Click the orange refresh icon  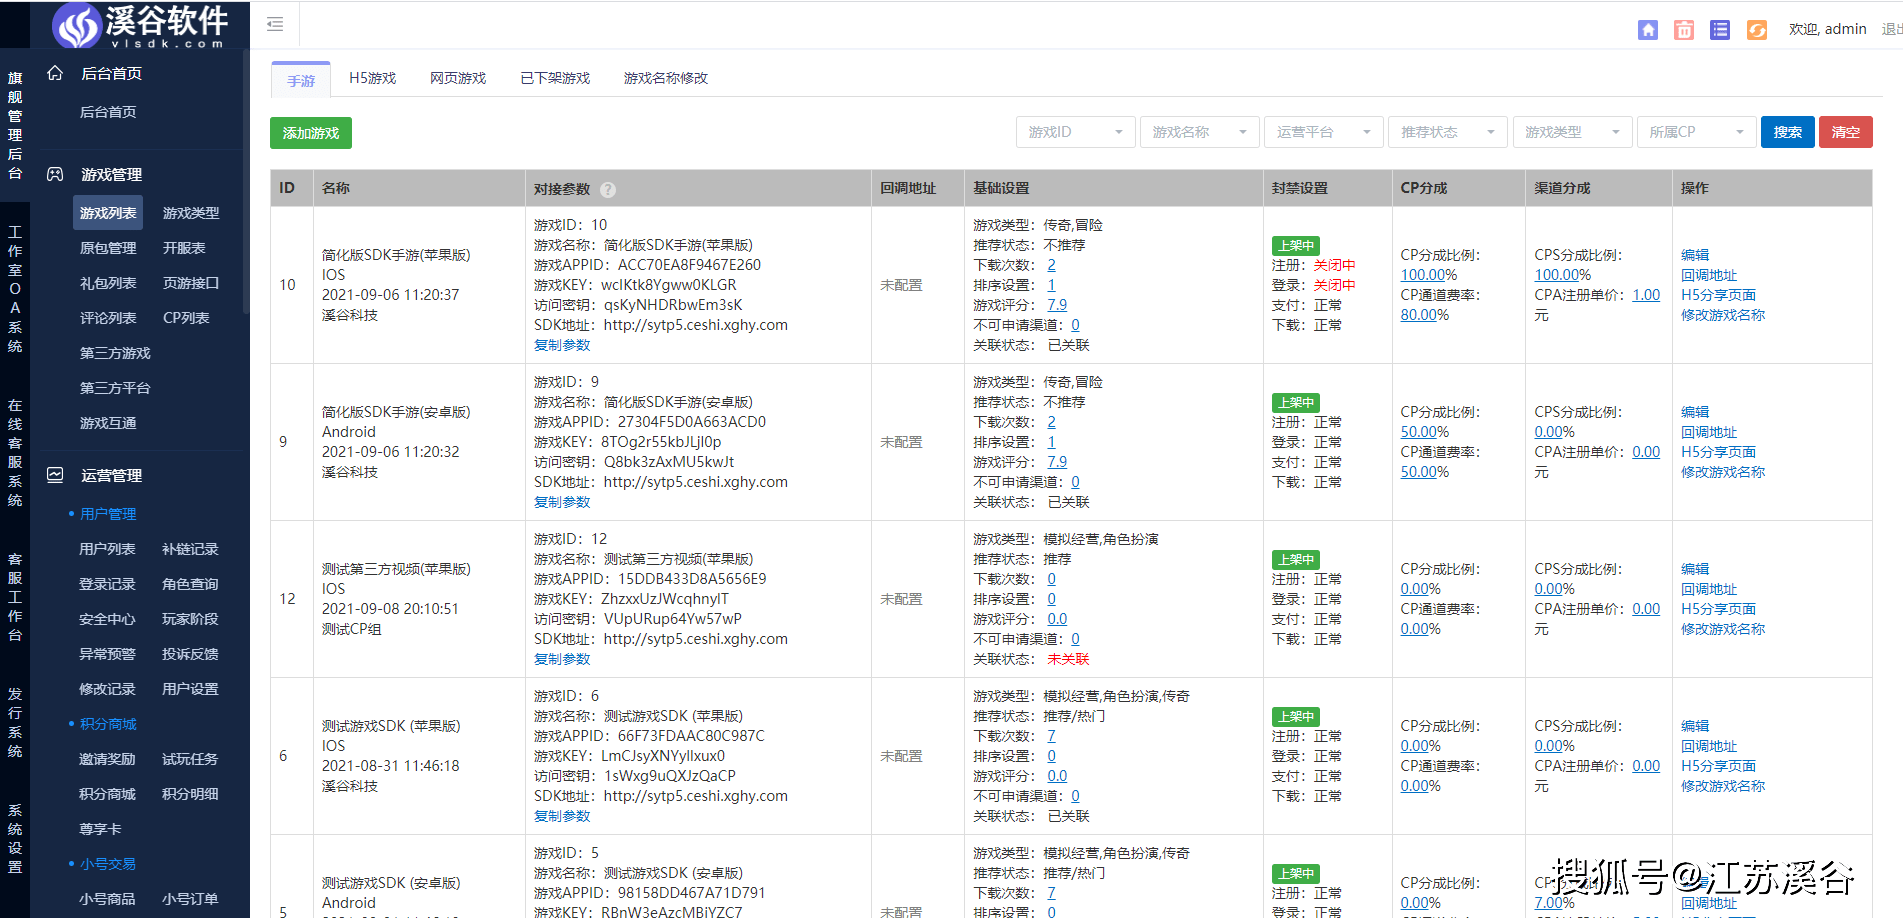click(1756, 30)
